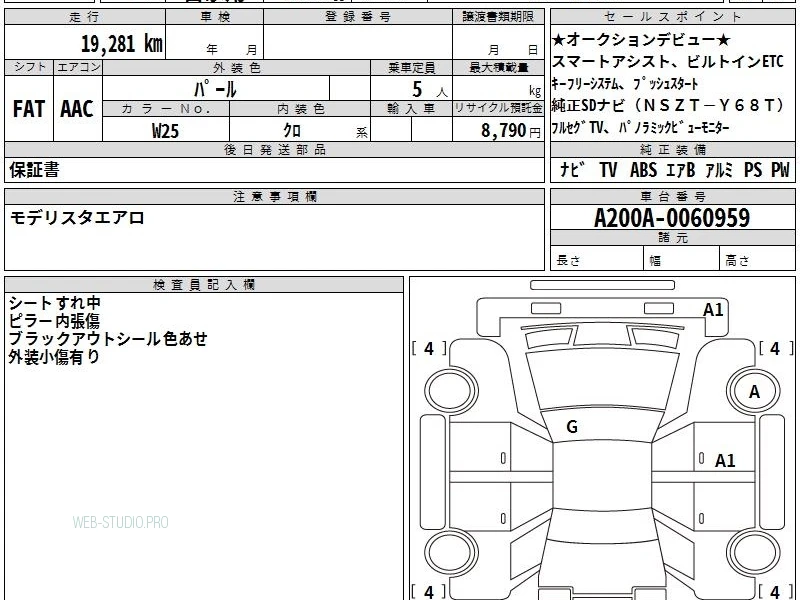Image resolution: width=800 pixels, height=600 pixels.
Task: Click the note "モデリスタエアロ"
Action: pyautogui.click(x=77, y=218)
